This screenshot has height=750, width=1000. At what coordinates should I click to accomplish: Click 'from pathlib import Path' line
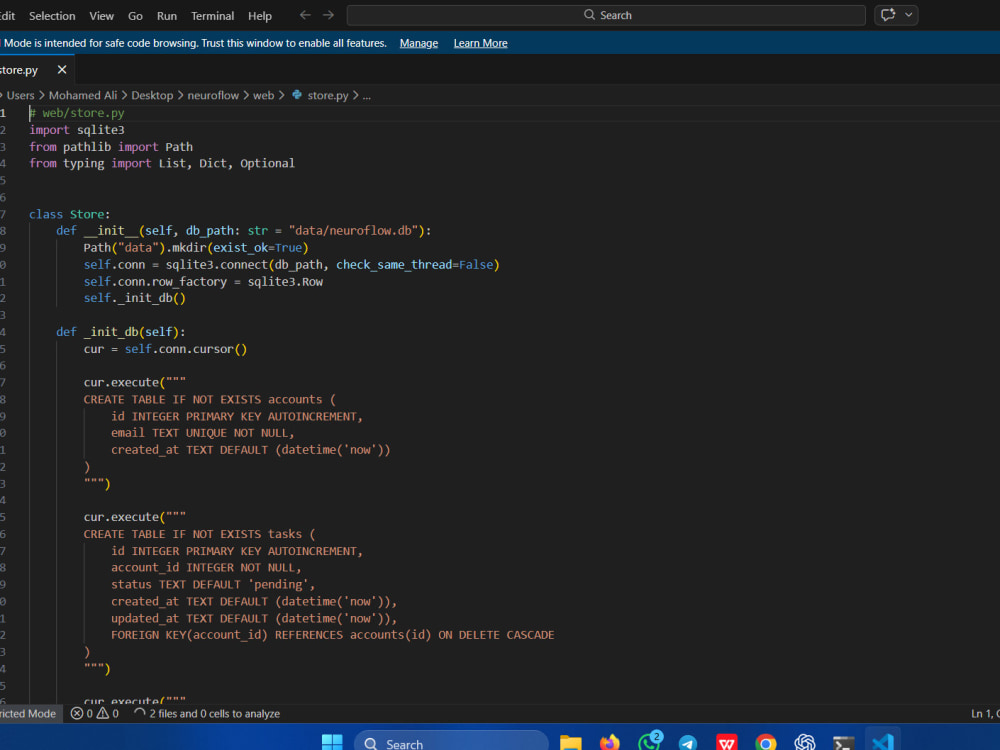pos(111,147)
